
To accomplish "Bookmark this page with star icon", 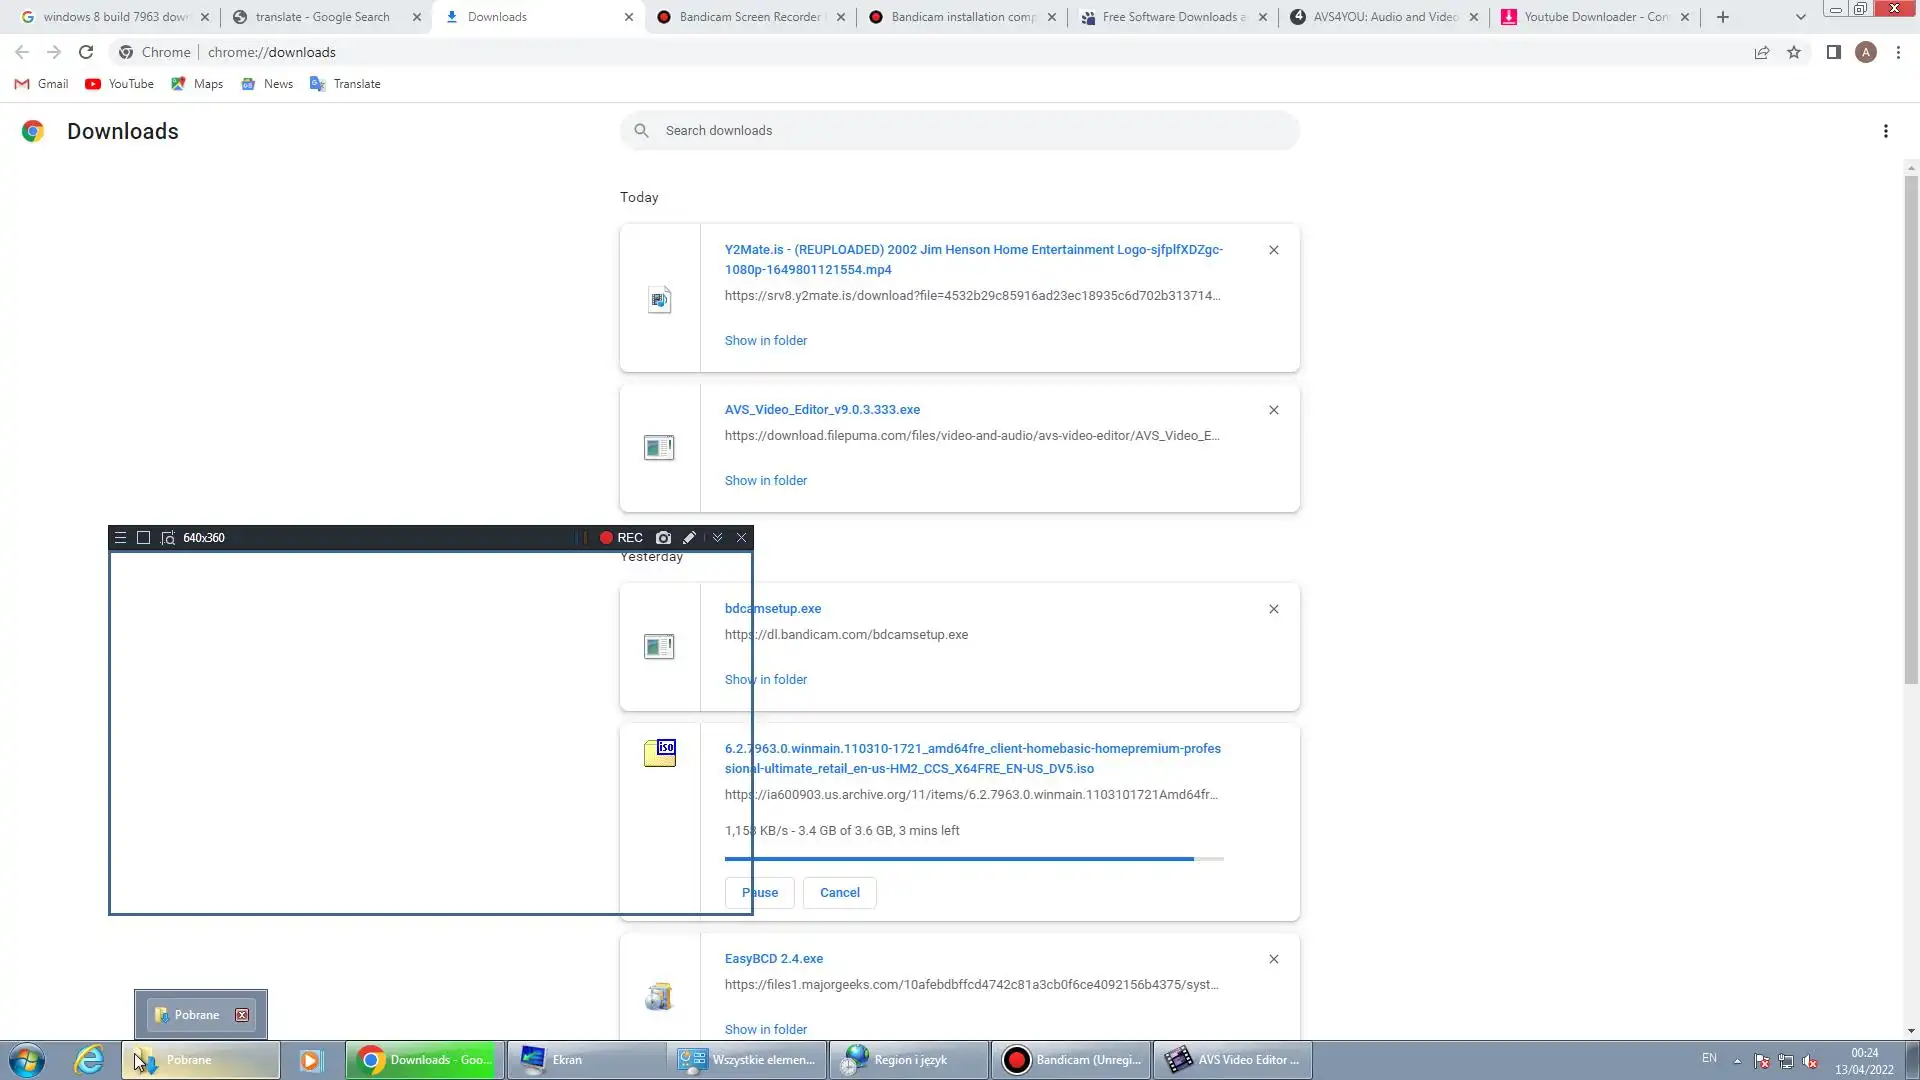I will click(x=1794, y=52).
